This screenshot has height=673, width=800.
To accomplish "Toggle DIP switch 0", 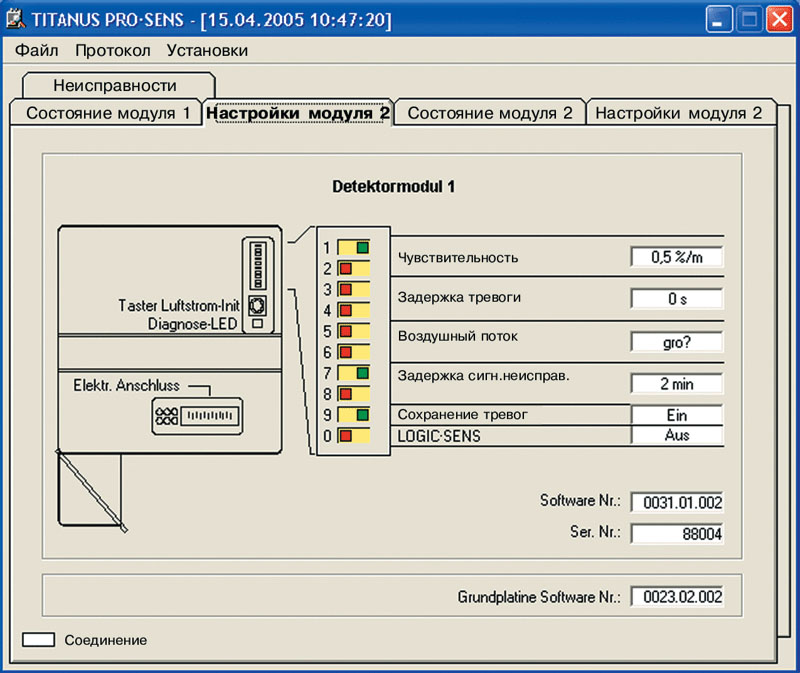I will pos(354,436).
